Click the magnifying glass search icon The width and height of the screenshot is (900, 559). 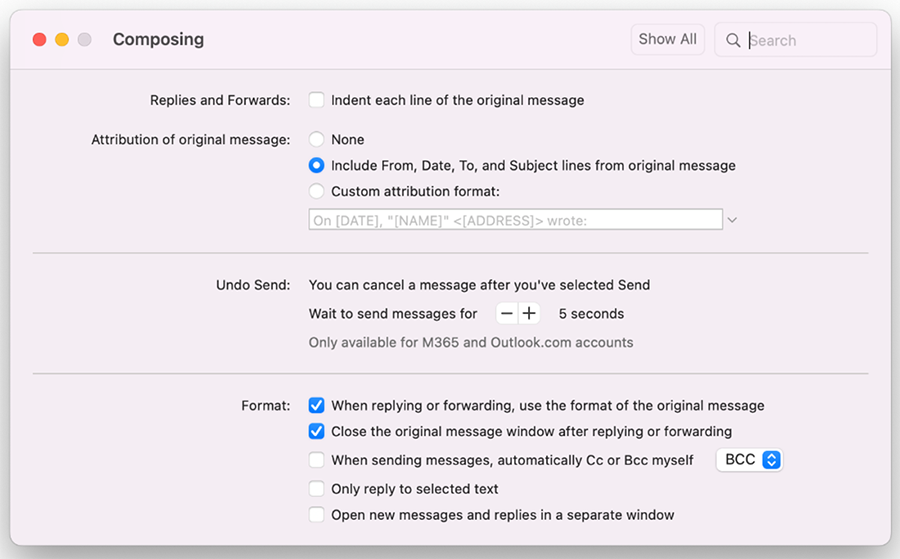[x=733, y=40]
